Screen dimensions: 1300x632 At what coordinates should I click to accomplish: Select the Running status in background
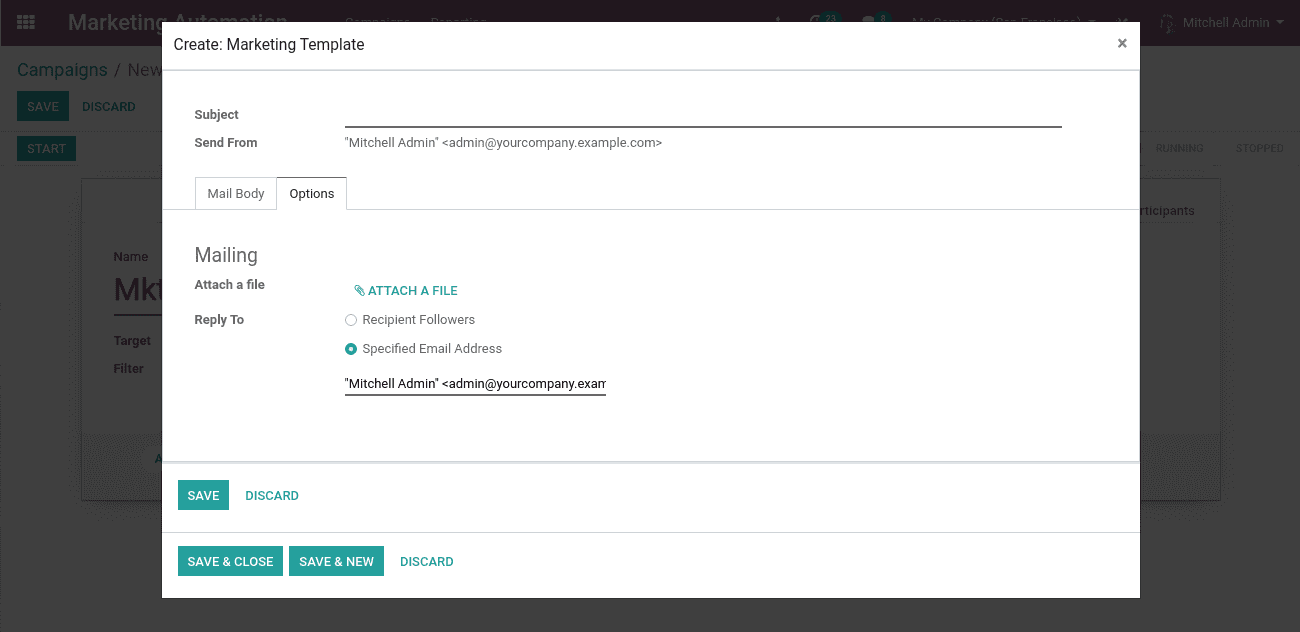(x=1179, y=148)
